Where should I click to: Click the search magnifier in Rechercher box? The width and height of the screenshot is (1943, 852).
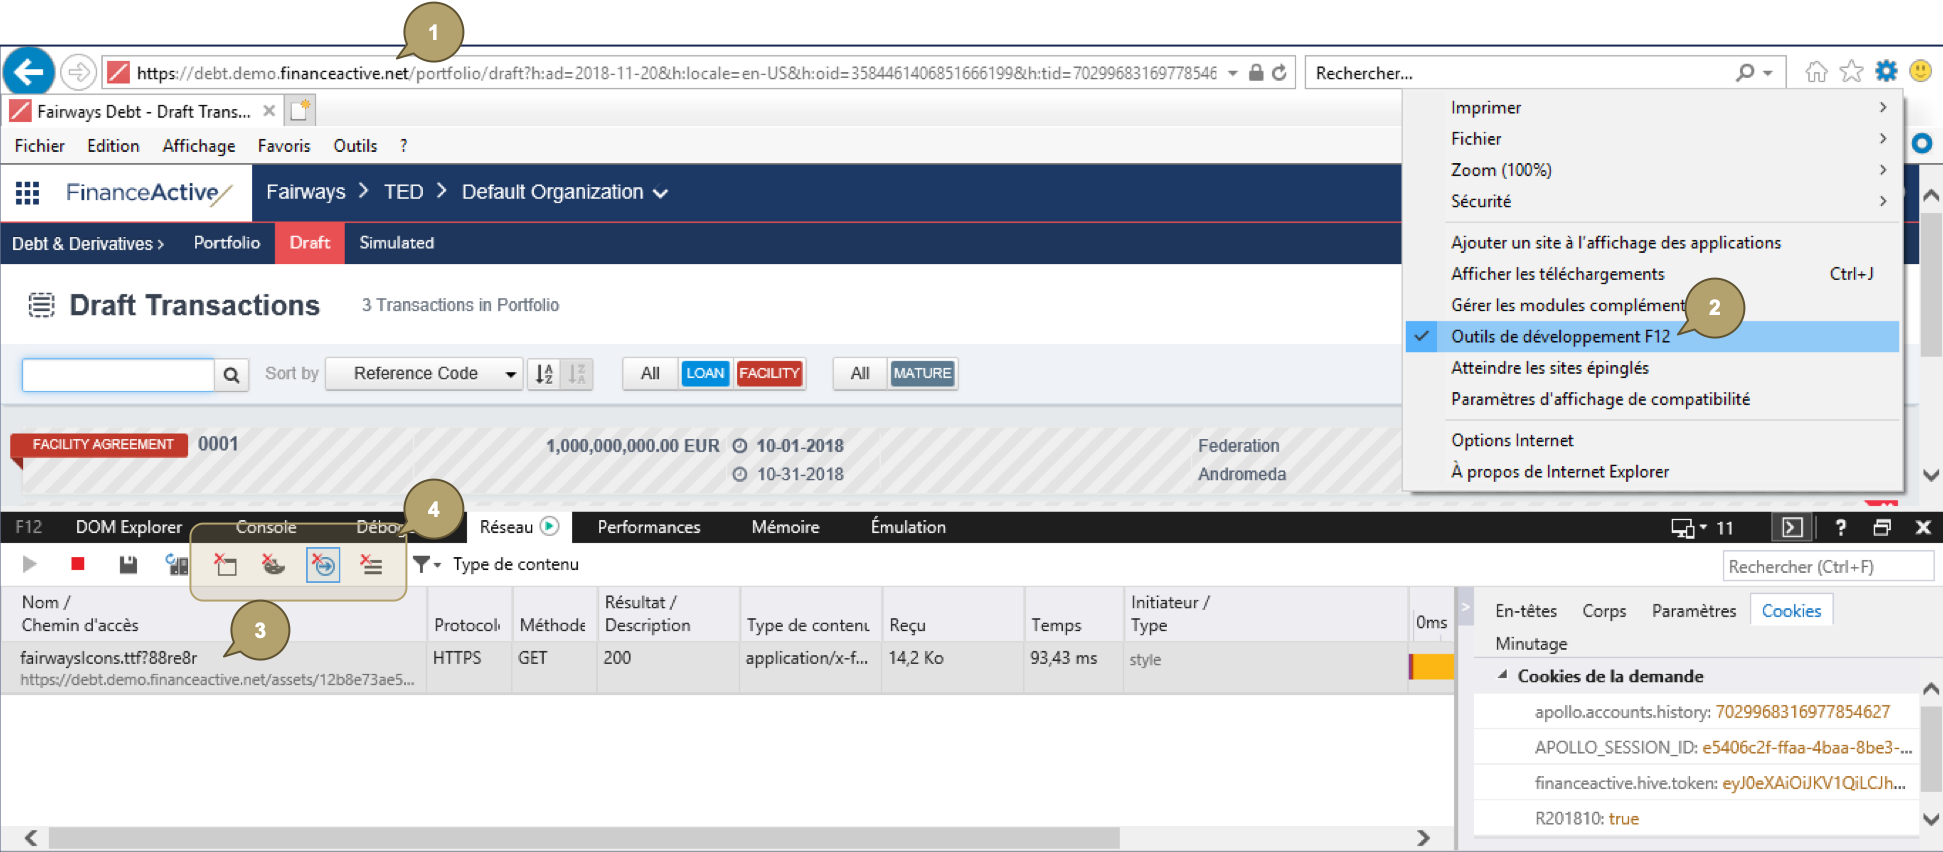tap(1745, 72)
